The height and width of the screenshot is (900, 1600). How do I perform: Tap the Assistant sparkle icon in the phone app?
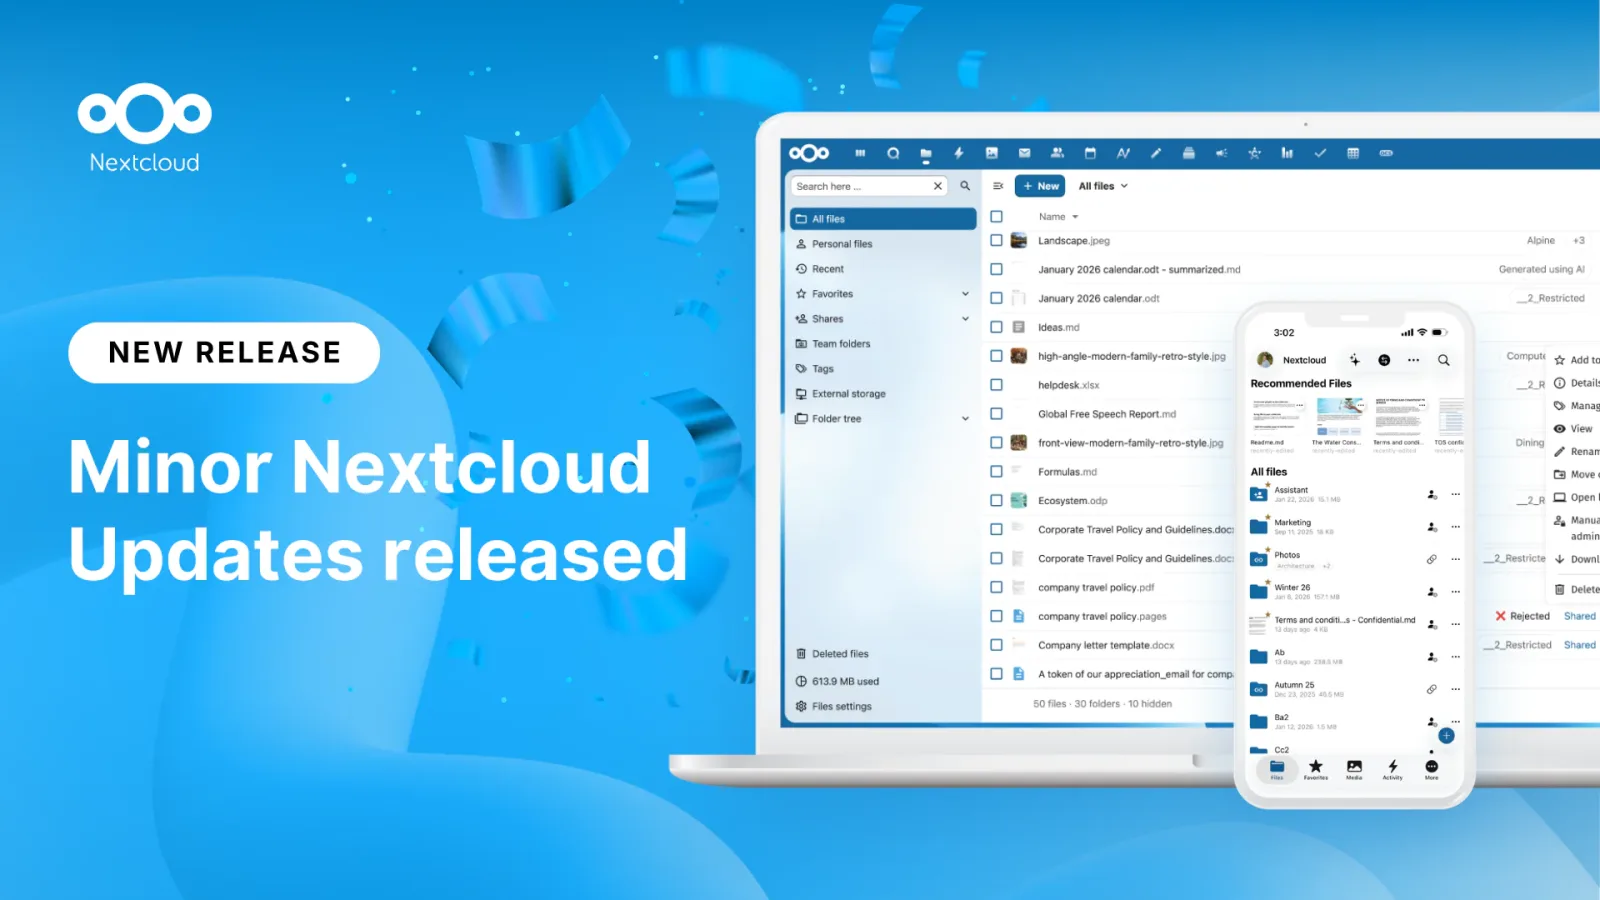tap(1354, 360)
